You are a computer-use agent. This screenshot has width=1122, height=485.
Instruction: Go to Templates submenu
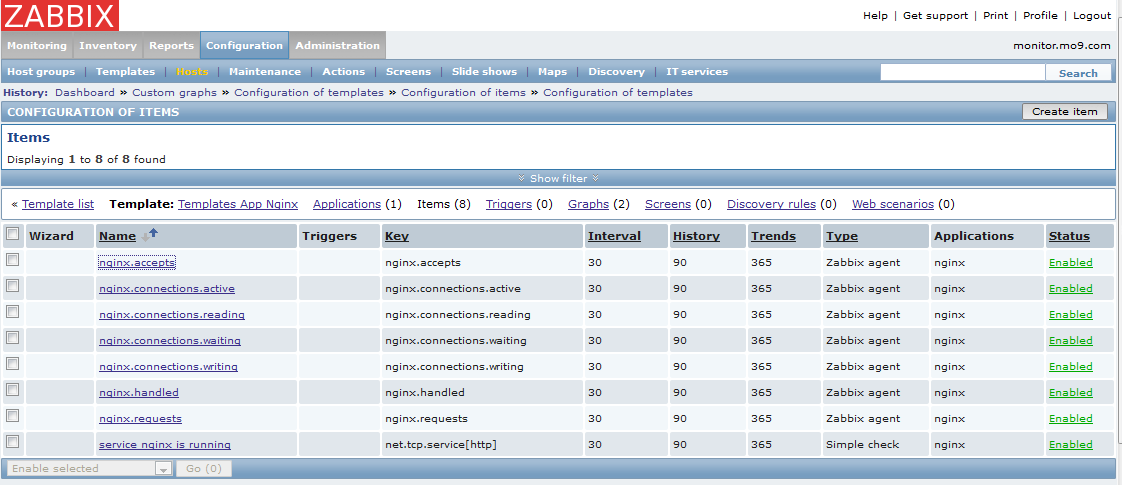tap(125, 72)
